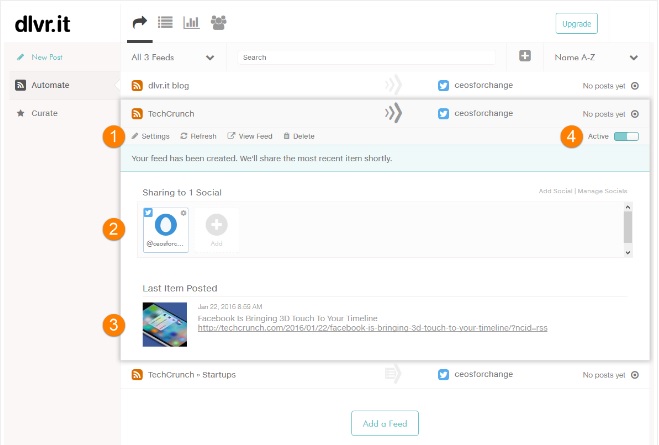
Task: Click status circle icon on TechCrunch Startups row
Action: (635, 375)
